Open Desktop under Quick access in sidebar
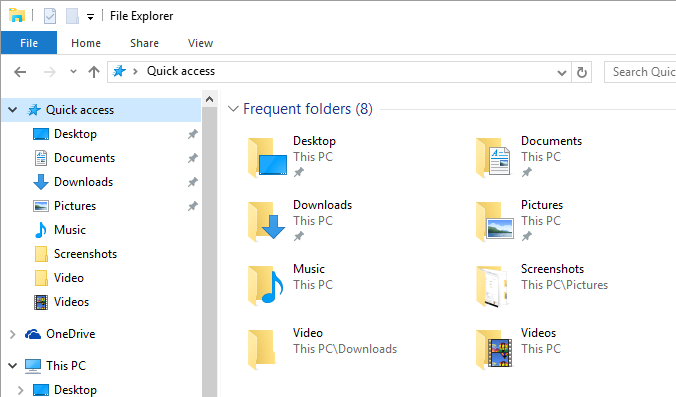The width and height of the screenshot is (676, 397). click(75, 134)
